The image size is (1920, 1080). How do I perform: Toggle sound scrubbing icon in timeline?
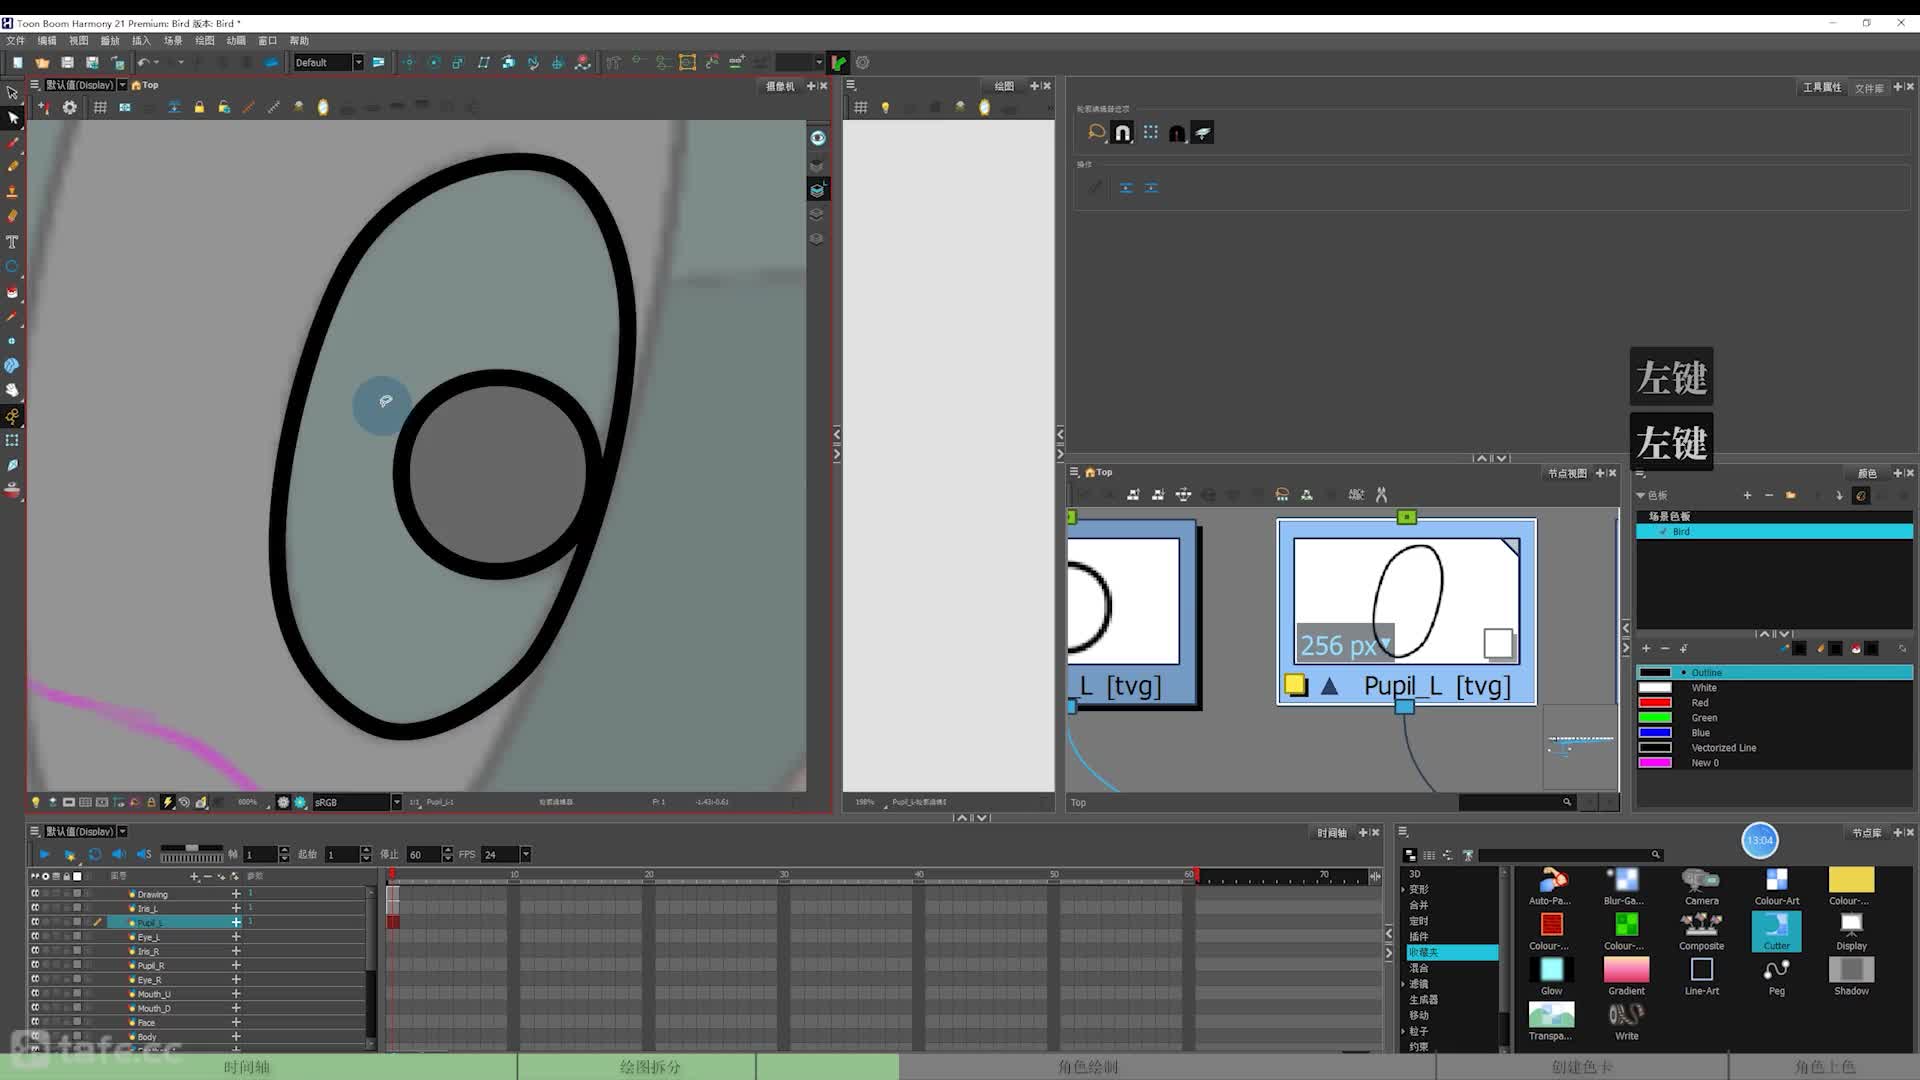(x=144, y=854)
